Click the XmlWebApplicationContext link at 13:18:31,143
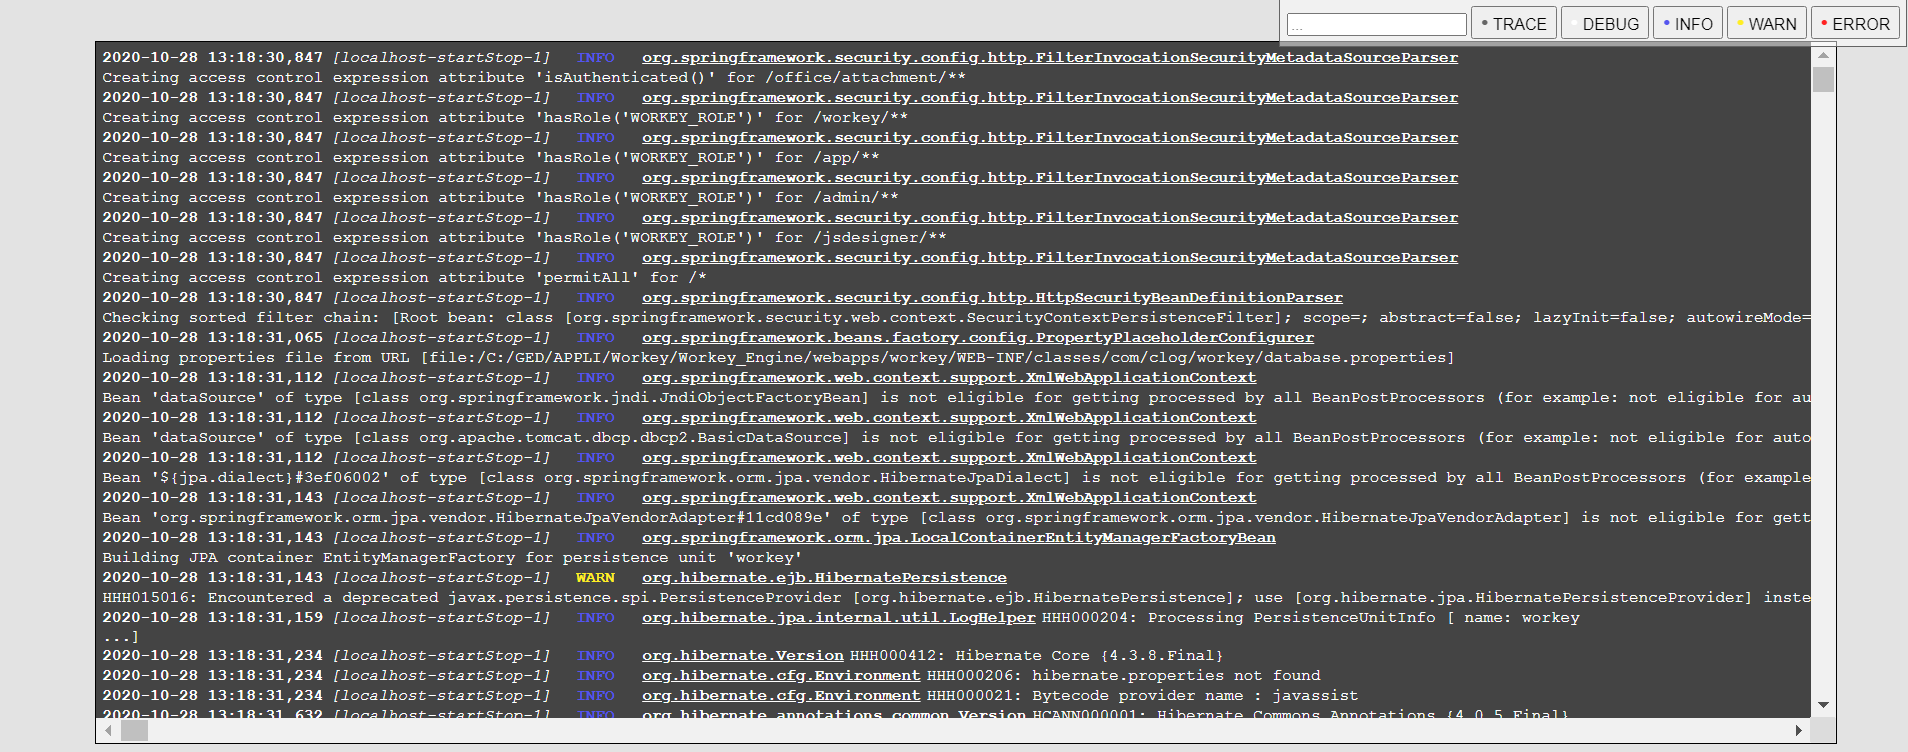 (x=948, y=498)
